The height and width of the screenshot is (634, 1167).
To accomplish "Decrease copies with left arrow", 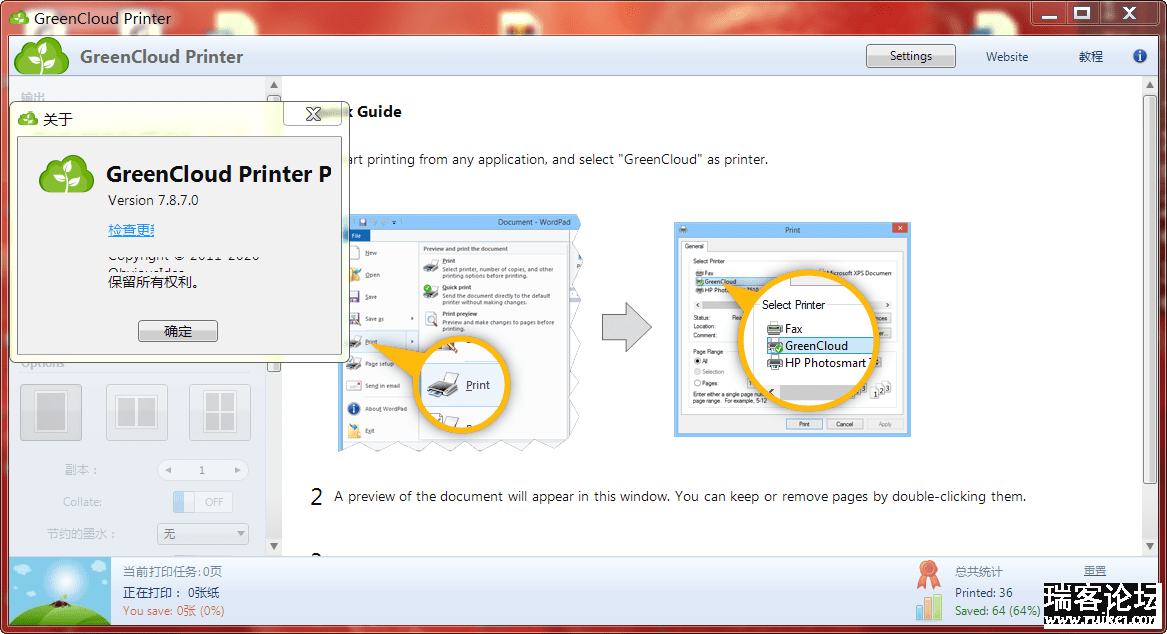I will tap(169, 470).
